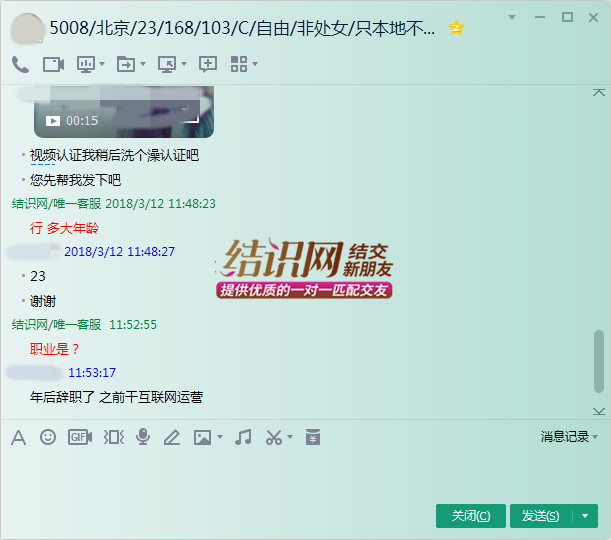Click the red message 行 多大年龄
This screenshot has height=540, width=611.
coord(64,228)
